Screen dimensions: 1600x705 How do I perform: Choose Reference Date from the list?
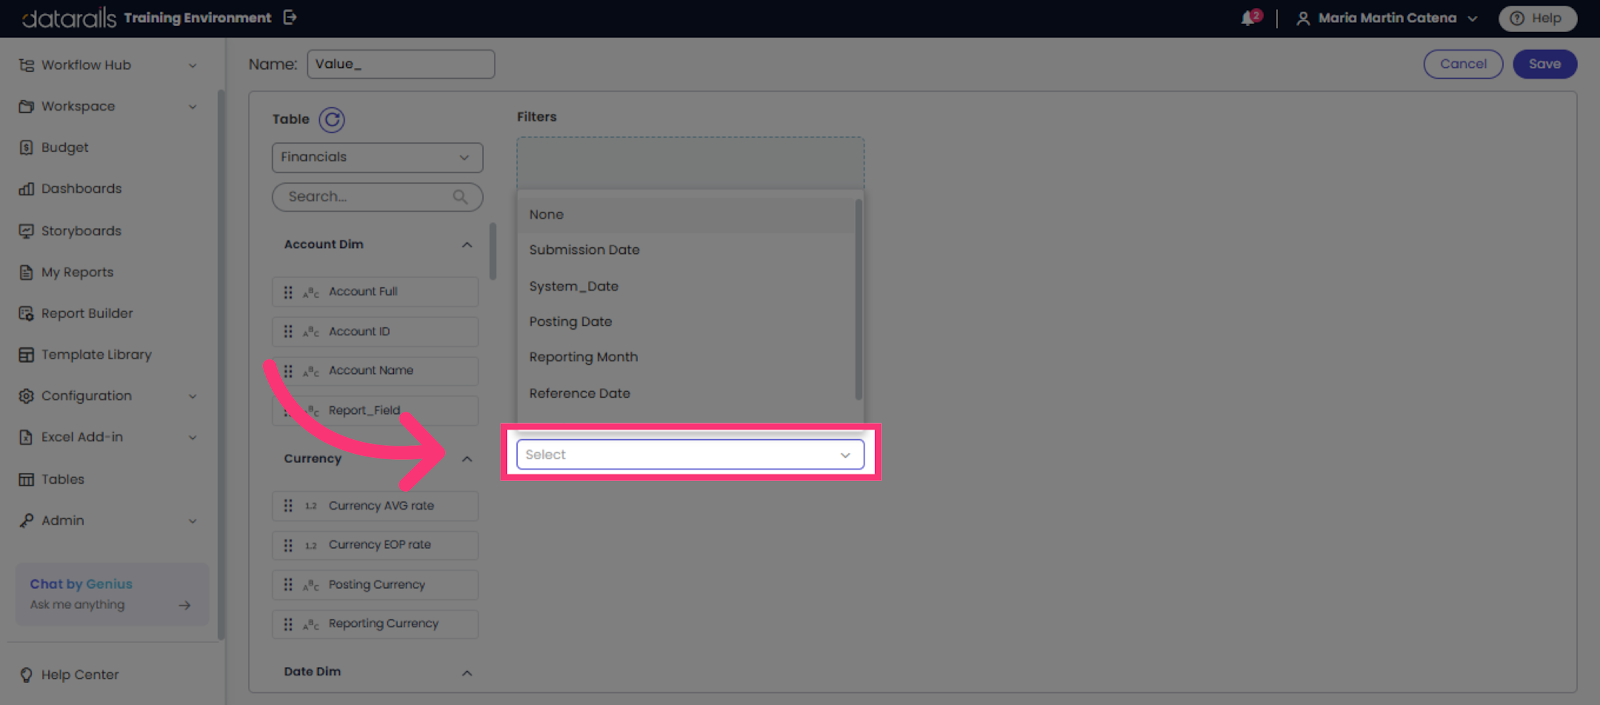click(x=686, y=393)
